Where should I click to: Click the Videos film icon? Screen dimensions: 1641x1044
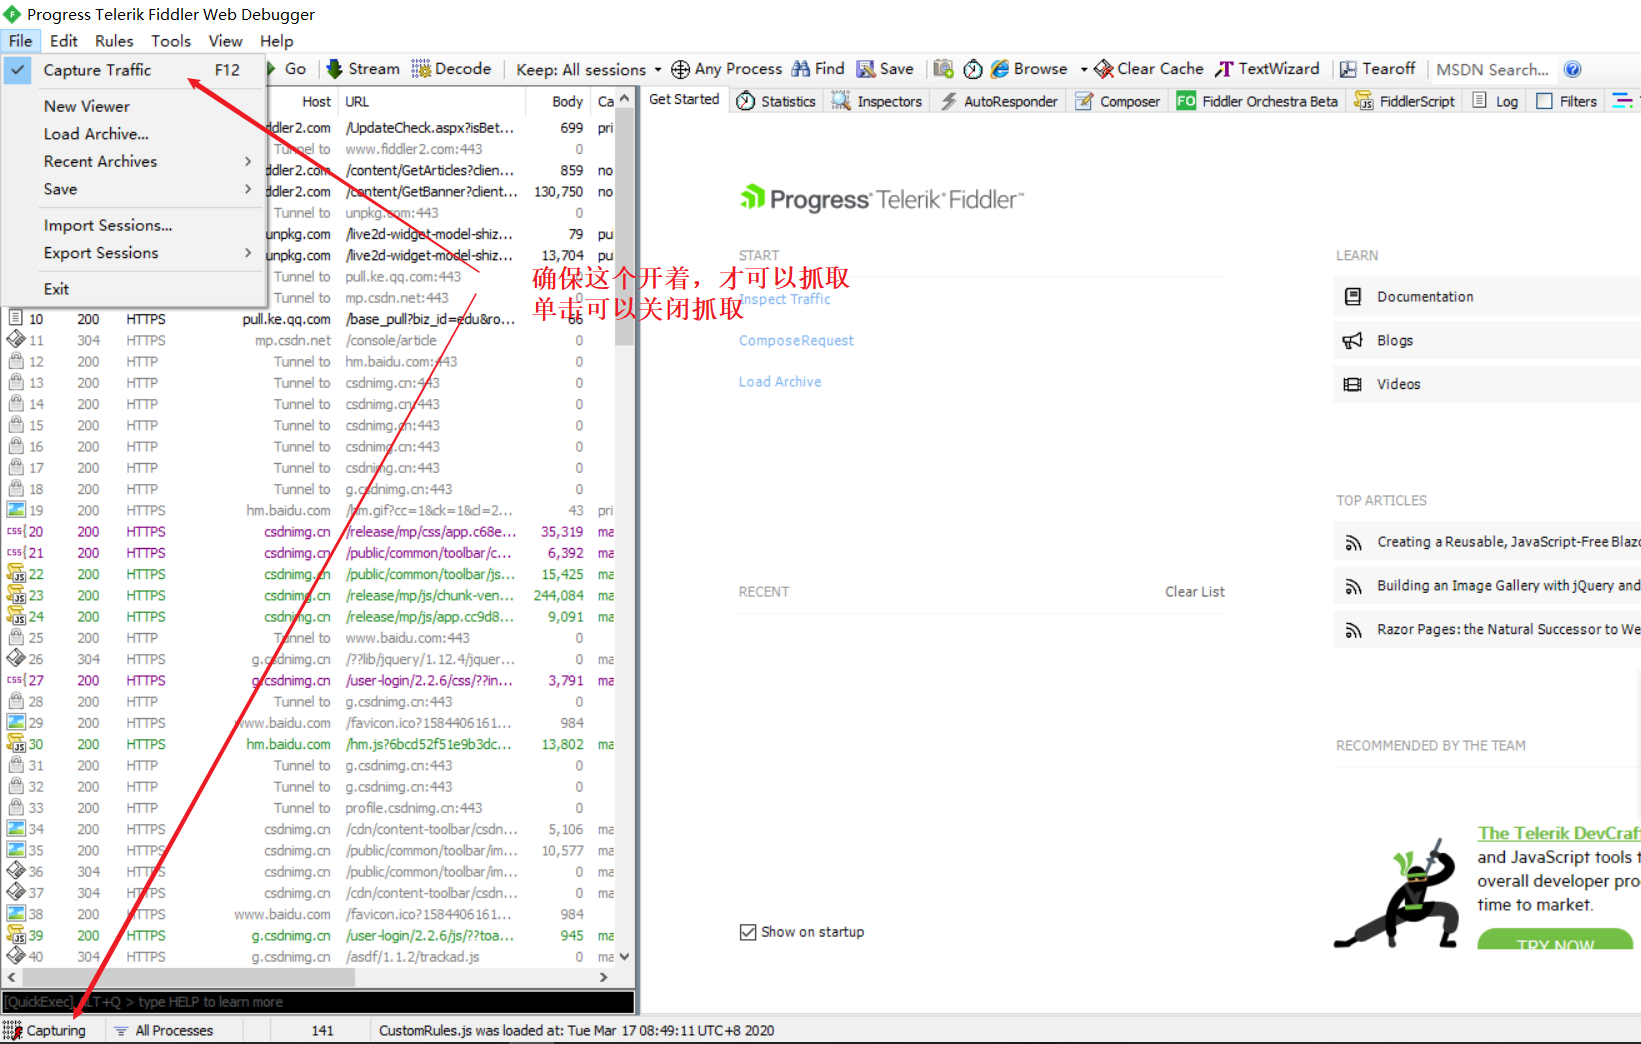coord(1353,385)
